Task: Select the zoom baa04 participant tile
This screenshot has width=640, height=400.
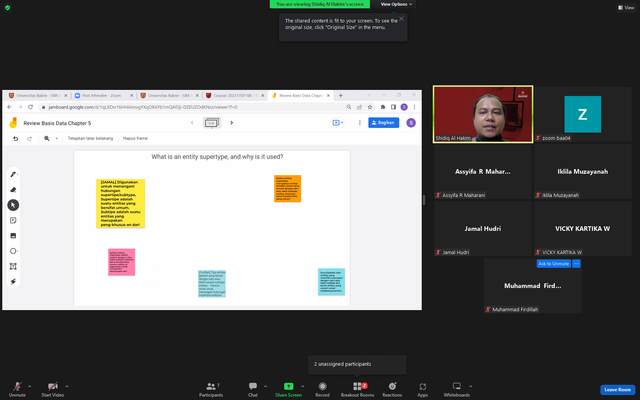Action: [x=583, y=114]
